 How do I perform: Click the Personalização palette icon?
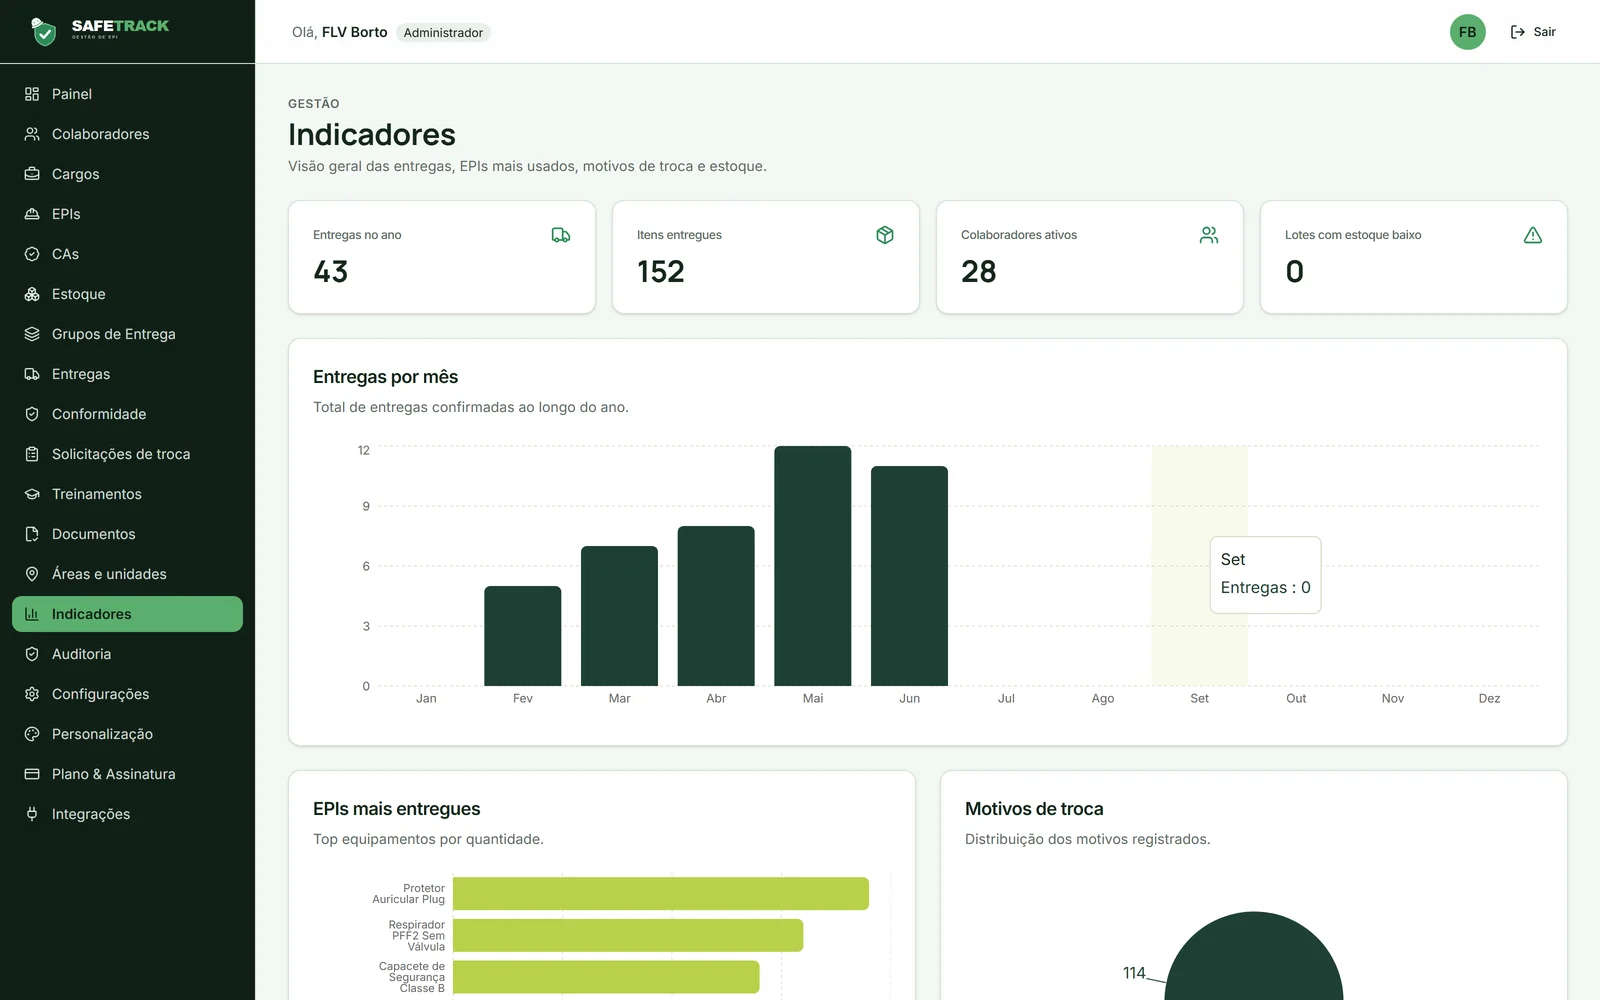pos(32,734)
